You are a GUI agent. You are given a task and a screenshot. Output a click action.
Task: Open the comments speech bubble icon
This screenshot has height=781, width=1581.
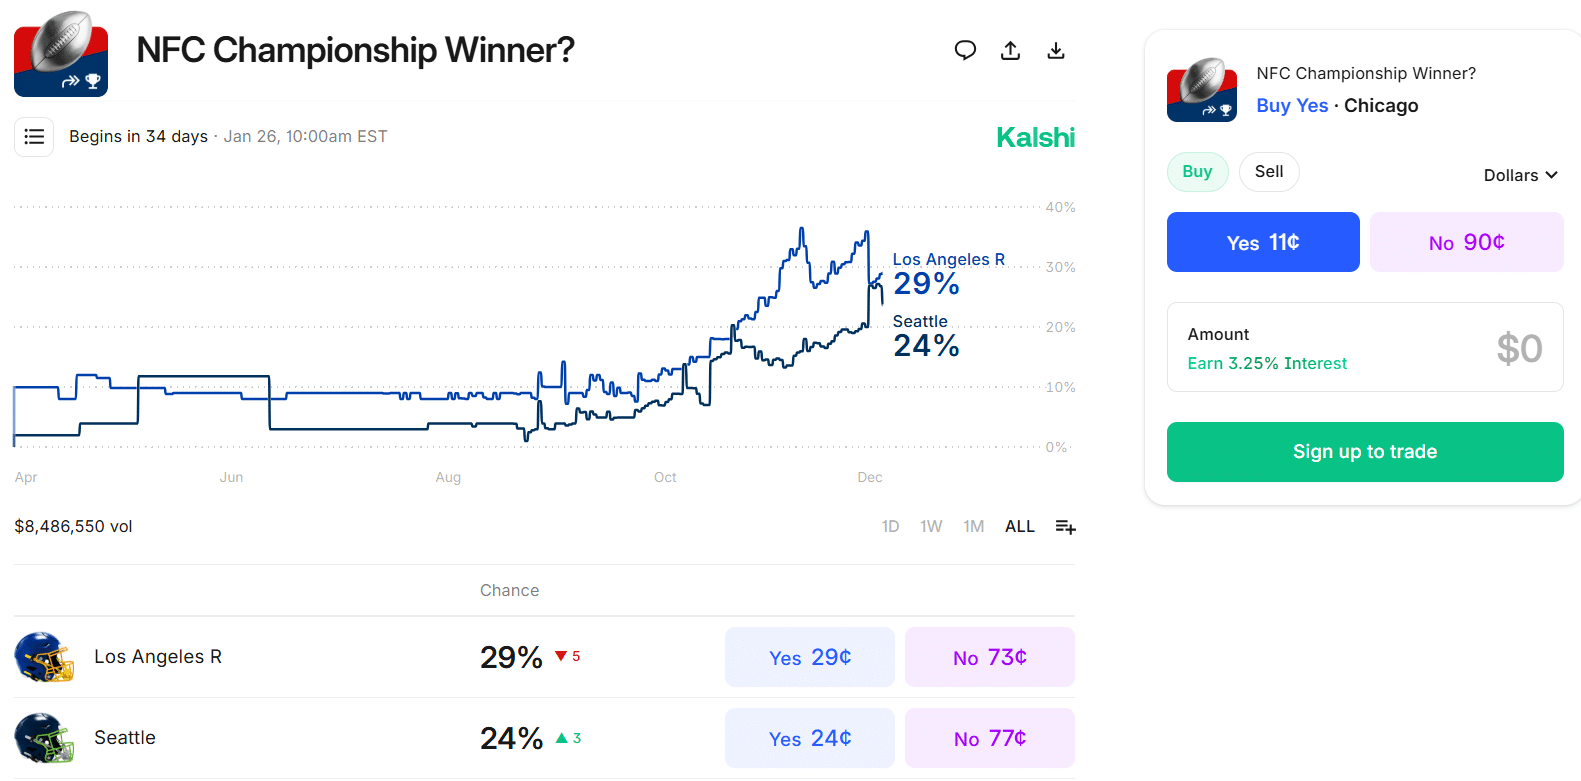pos(965,50)
